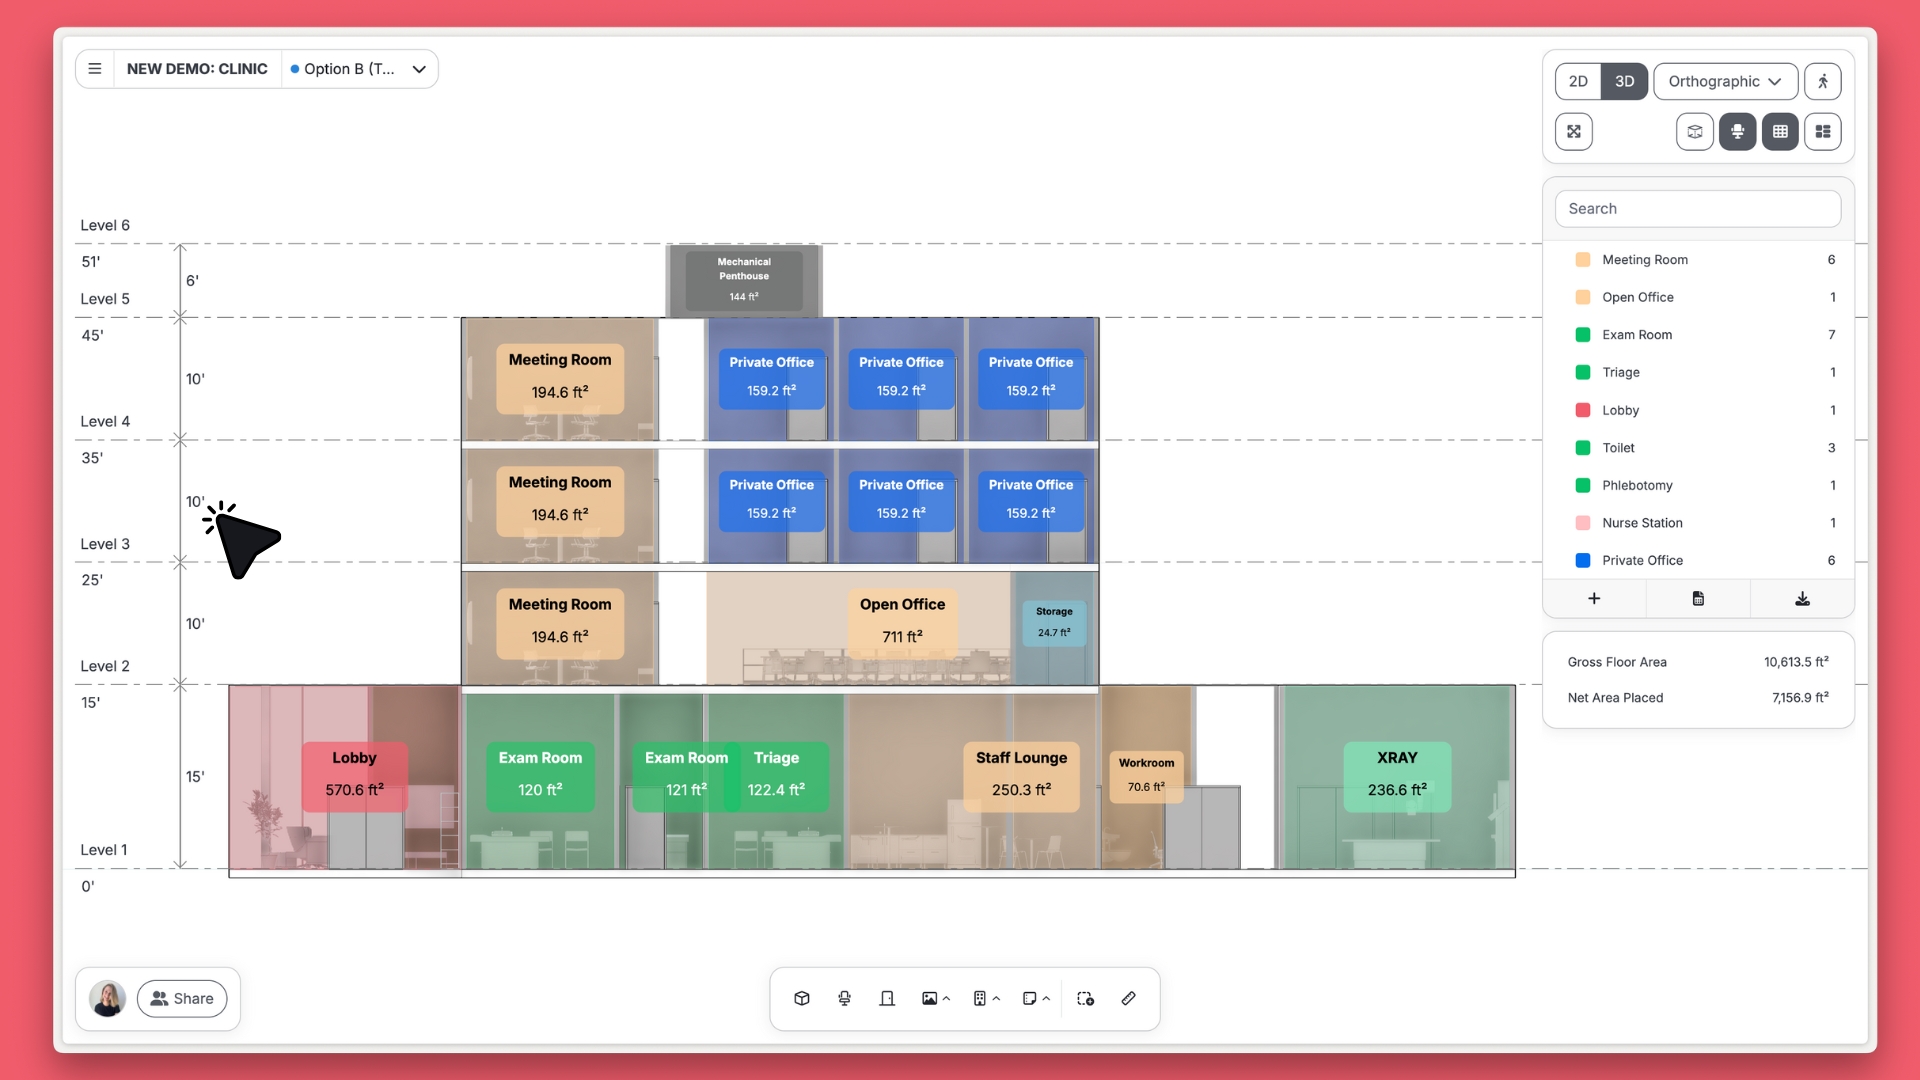Select the 3D cube tool in bottom toolbar
Viewport: 1920px width, 1080px height.
click(801, 998)
